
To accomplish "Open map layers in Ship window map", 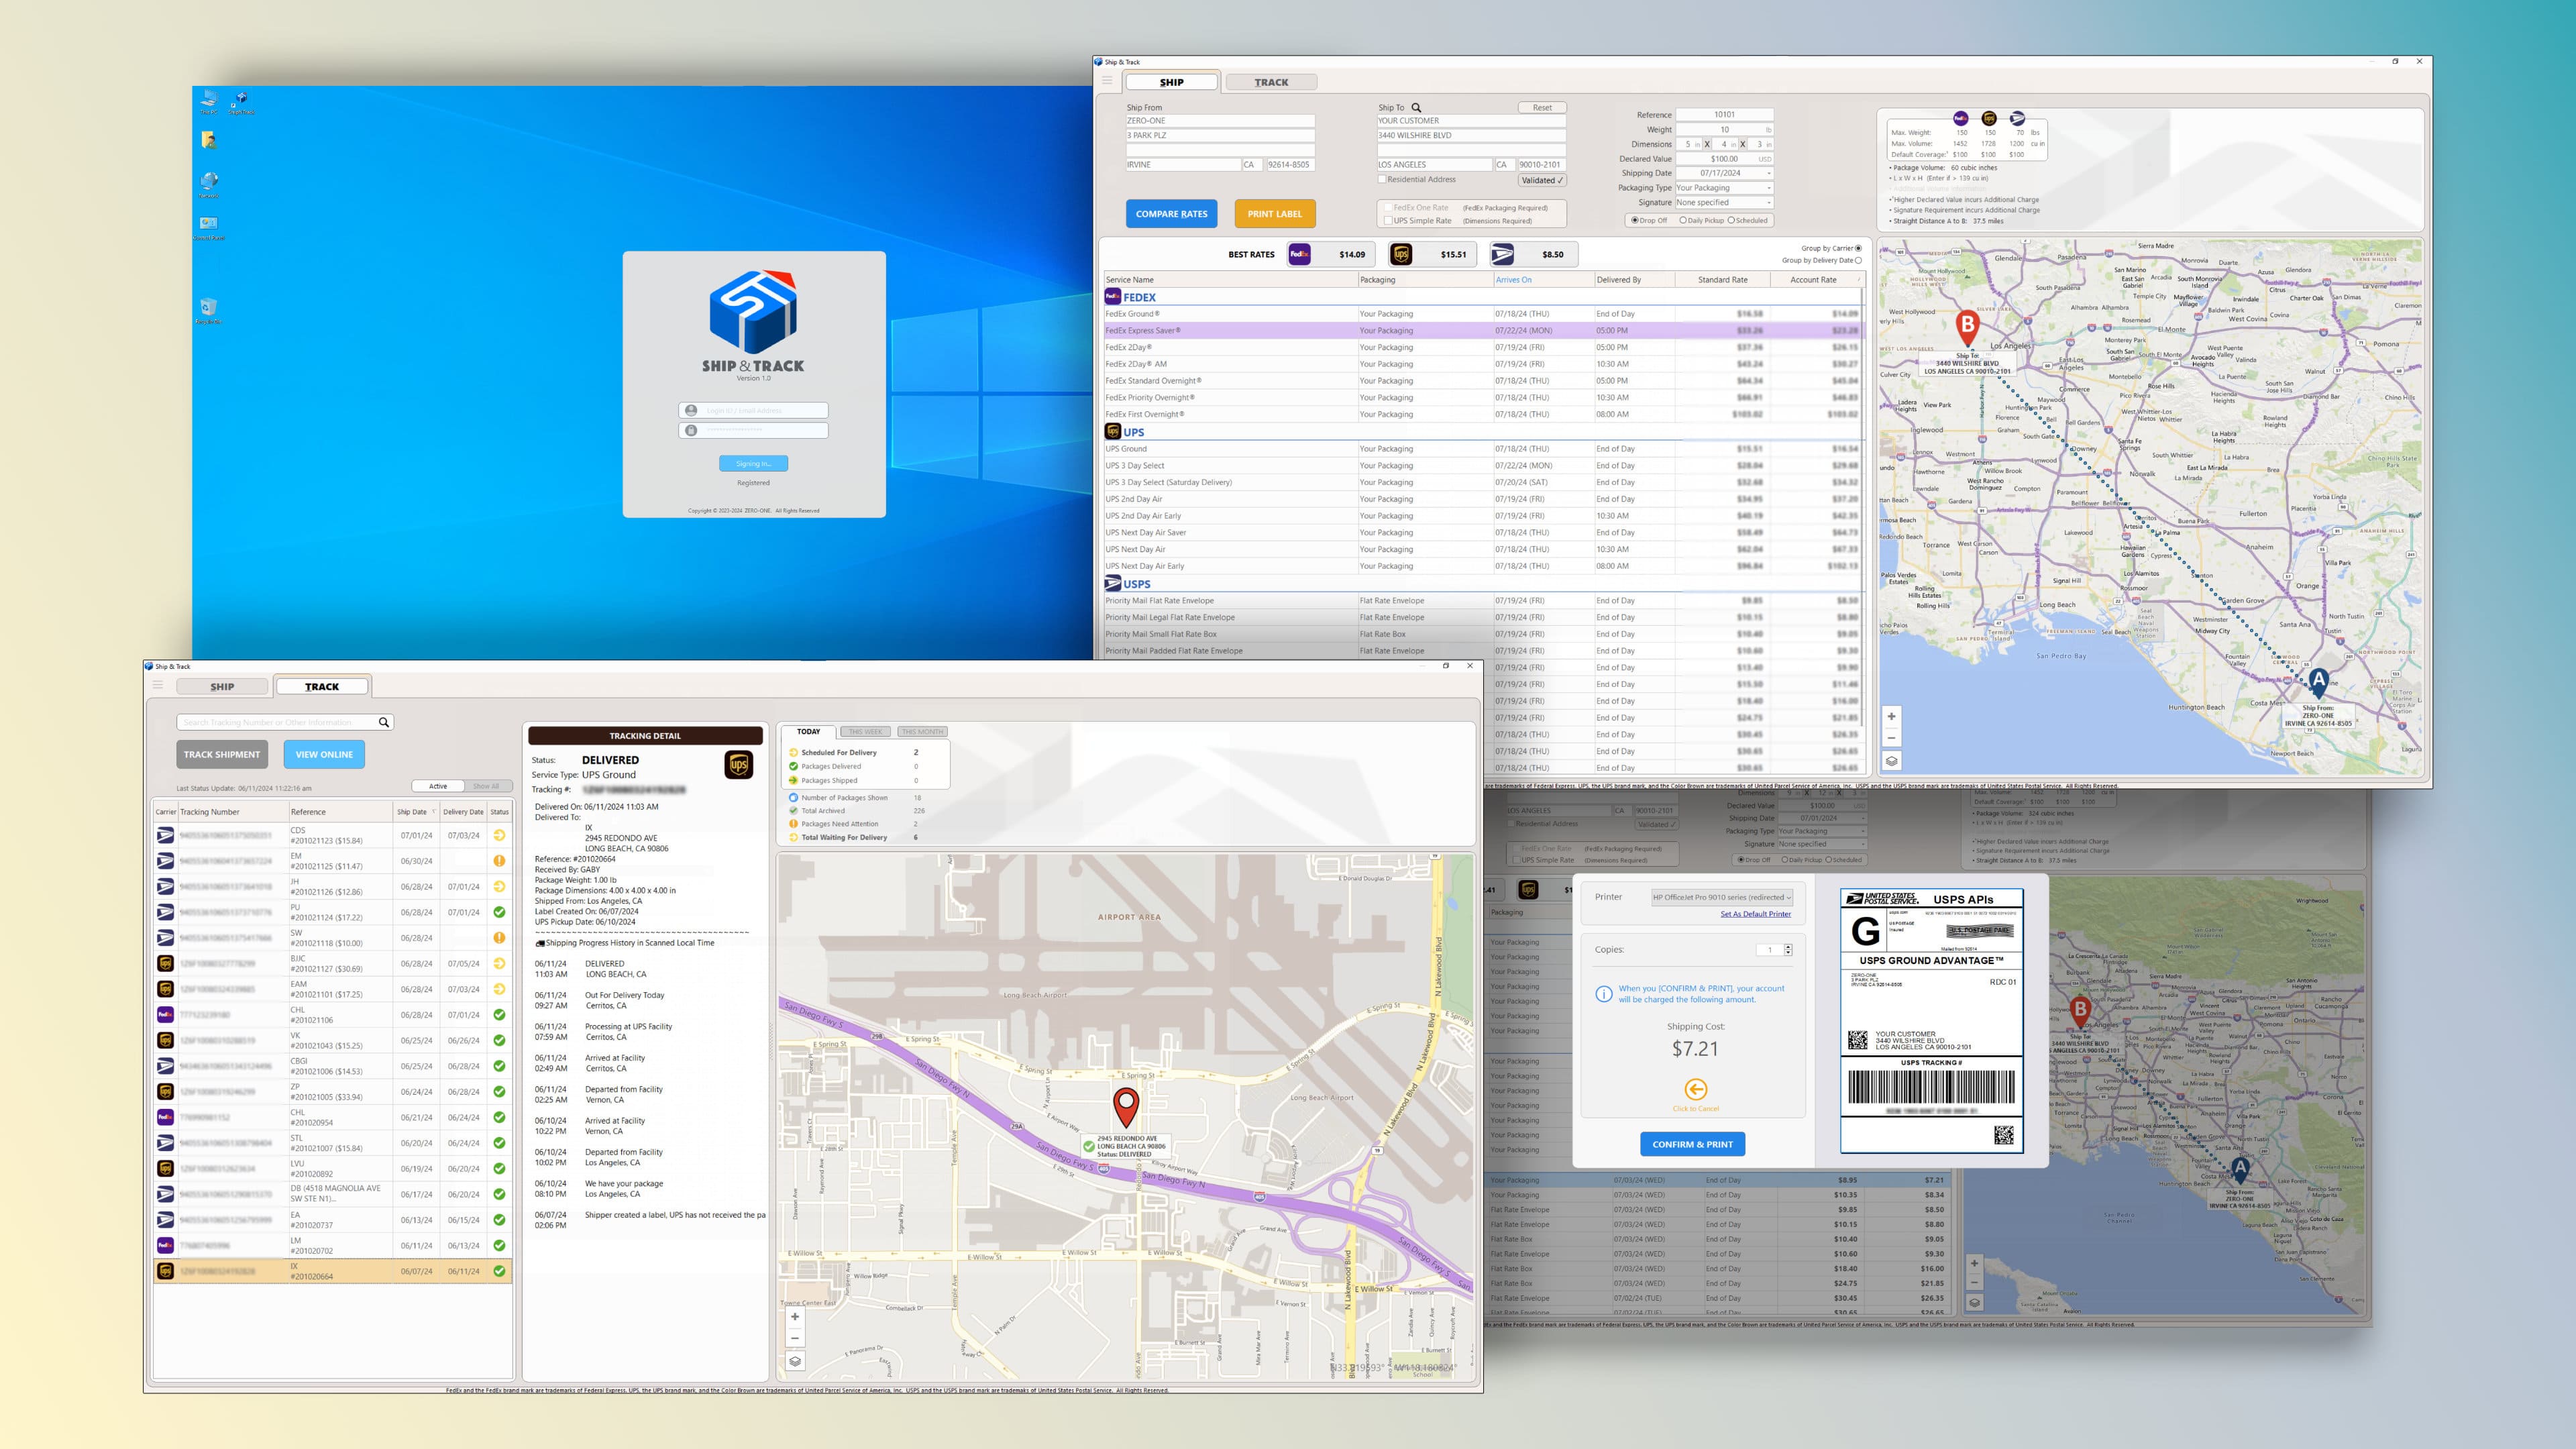I will click(1891, 761).
